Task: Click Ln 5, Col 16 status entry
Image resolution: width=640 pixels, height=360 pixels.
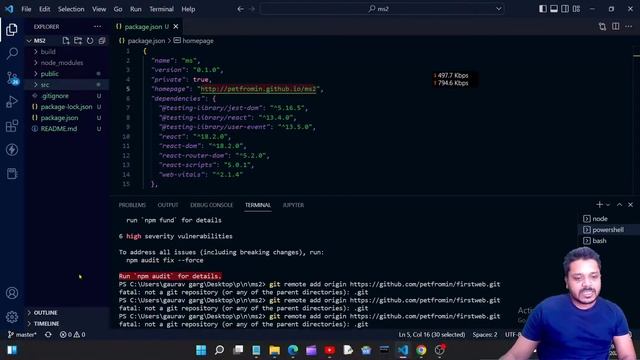Action: click(x=432, y=335)
